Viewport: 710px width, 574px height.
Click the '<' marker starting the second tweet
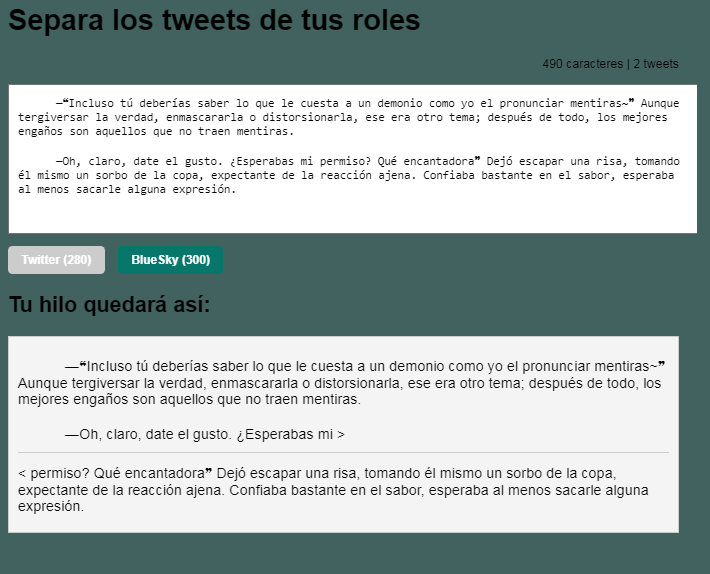click(21, 471)
